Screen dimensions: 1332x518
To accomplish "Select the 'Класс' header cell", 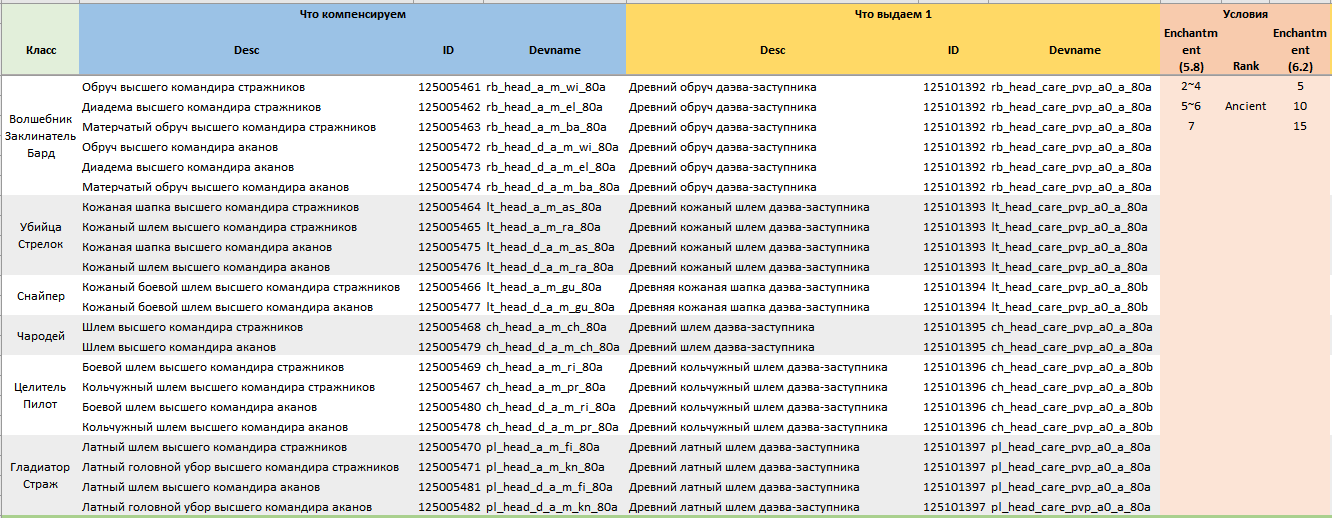I will 41,50.
